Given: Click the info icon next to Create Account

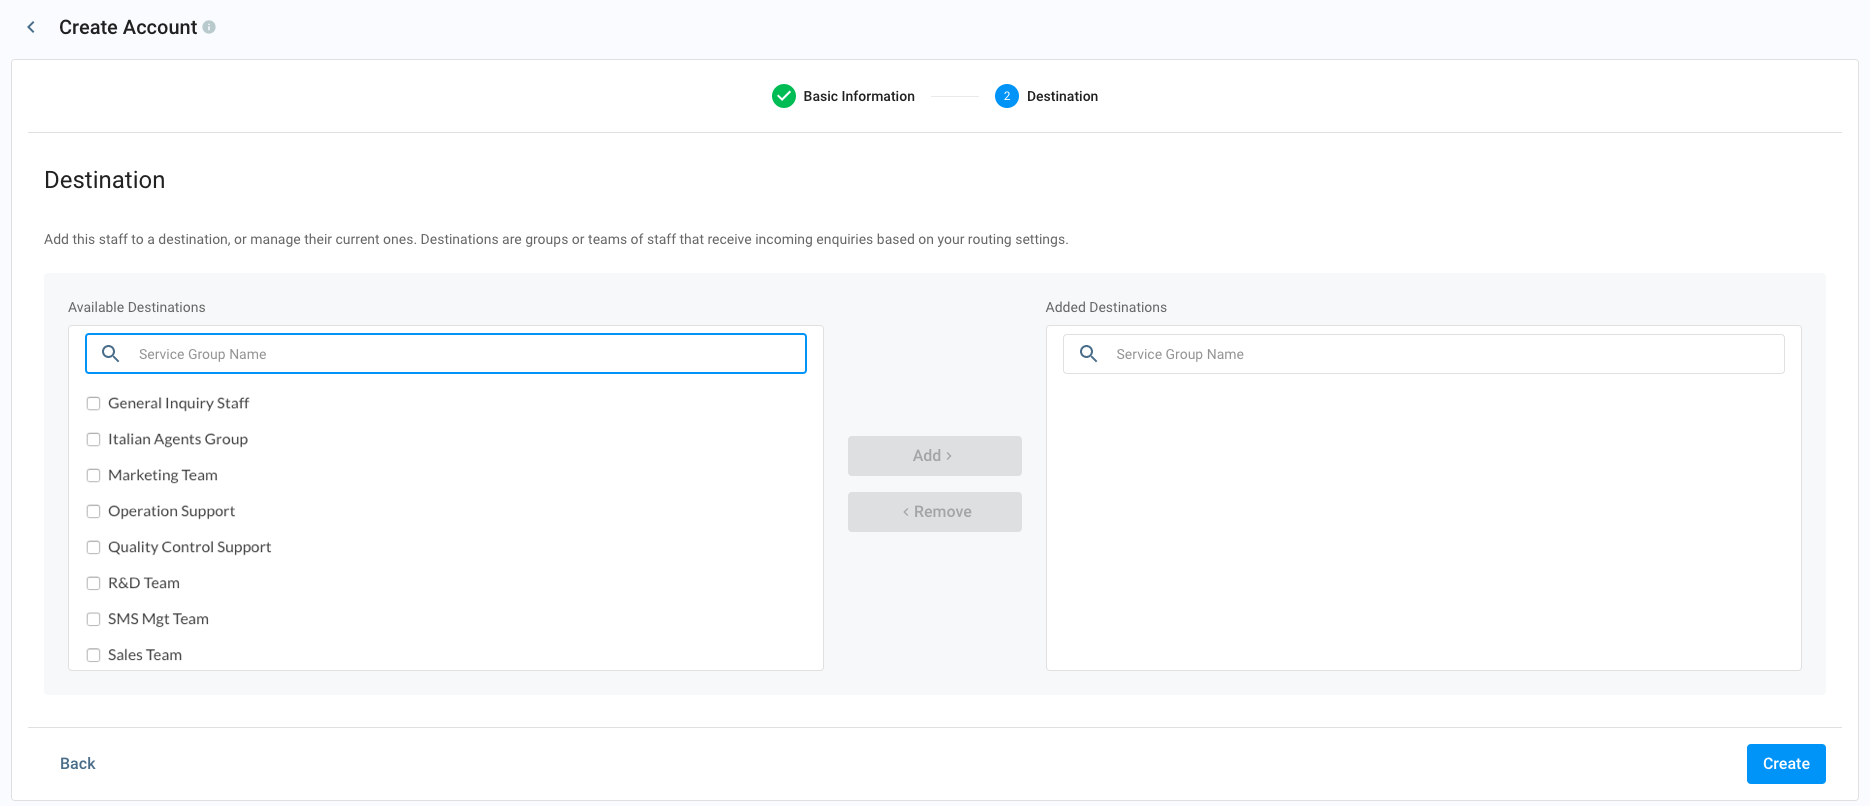Looking at the screenshot, I should point(209,27).
